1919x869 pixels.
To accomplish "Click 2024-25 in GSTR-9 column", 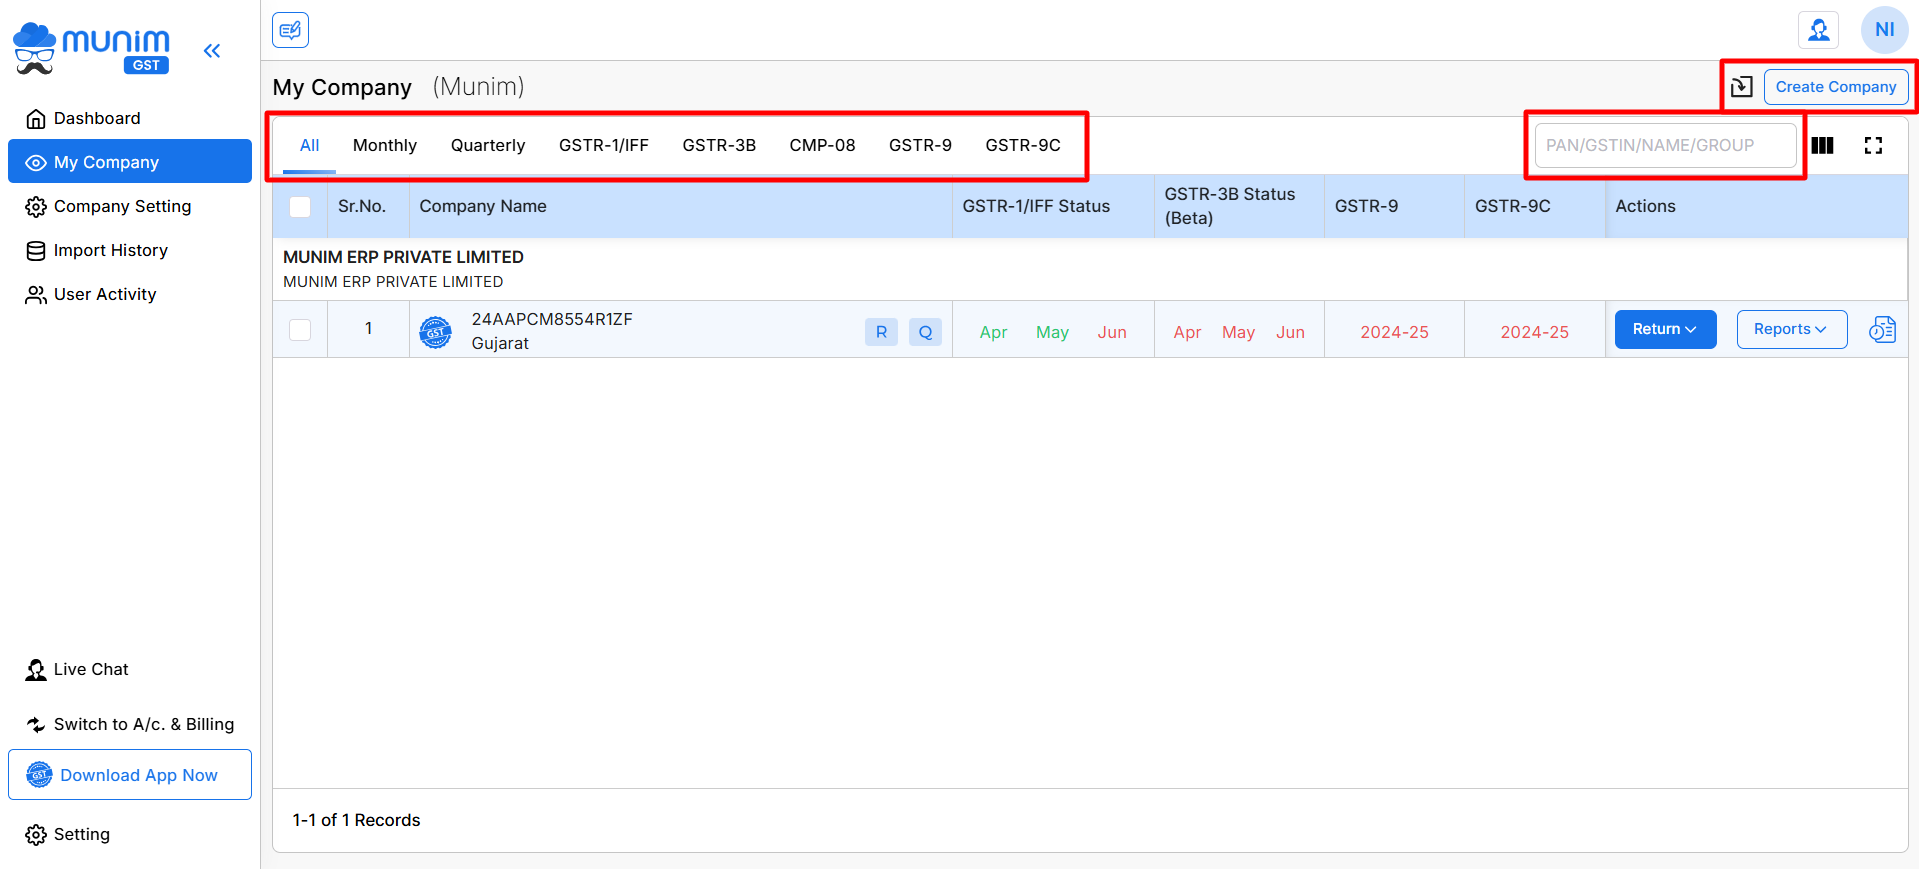I will click(1394, 332).
